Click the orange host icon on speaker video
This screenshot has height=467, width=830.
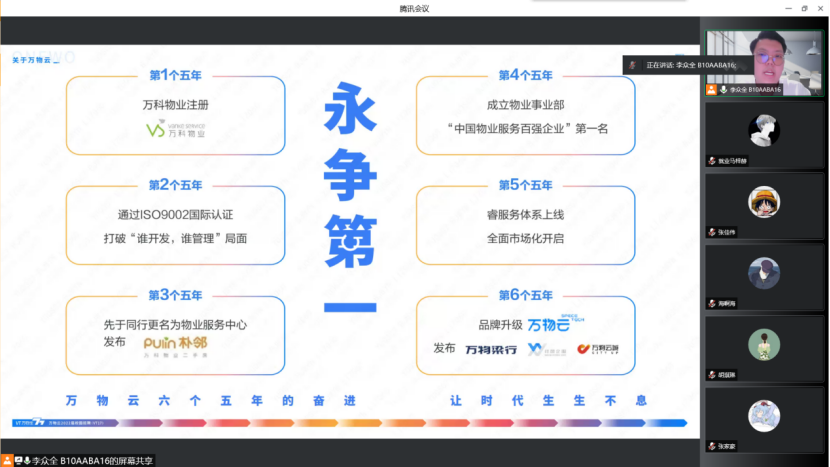[x=711, y=89]
